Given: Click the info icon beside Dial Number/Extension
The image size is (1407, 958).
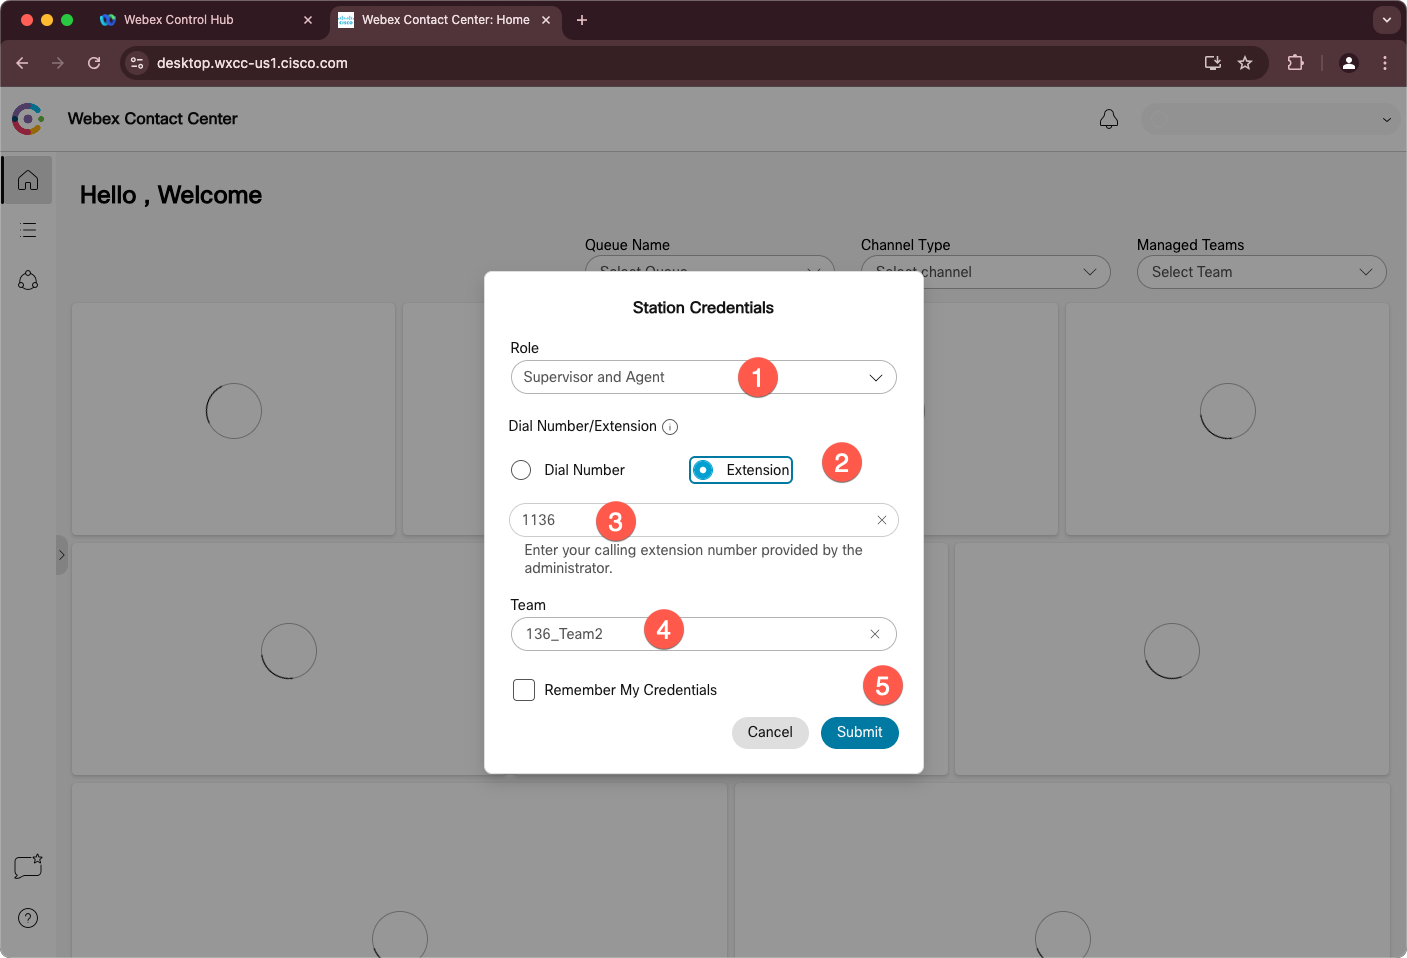Looking at the screenshot, I should [x=670, y=427].
